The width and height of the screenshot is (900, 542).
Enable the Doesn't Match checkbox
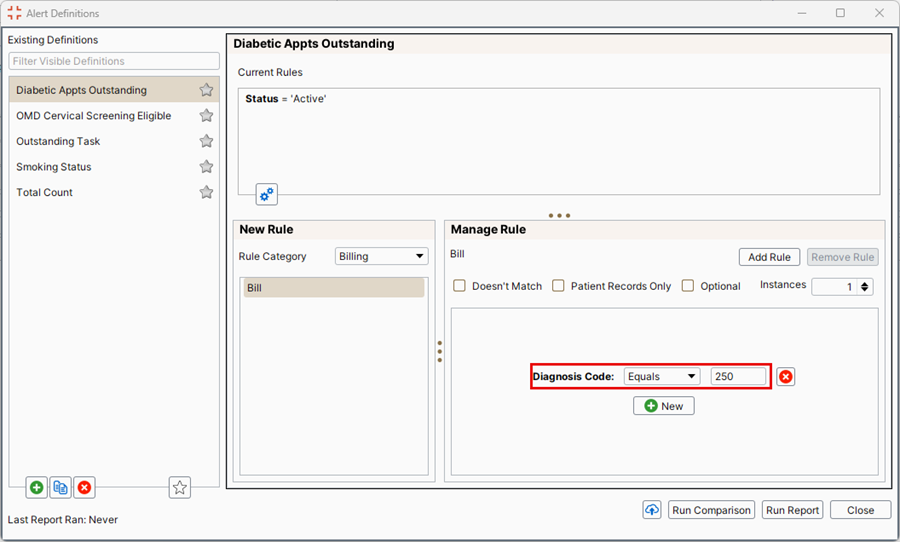click(460, 286)
